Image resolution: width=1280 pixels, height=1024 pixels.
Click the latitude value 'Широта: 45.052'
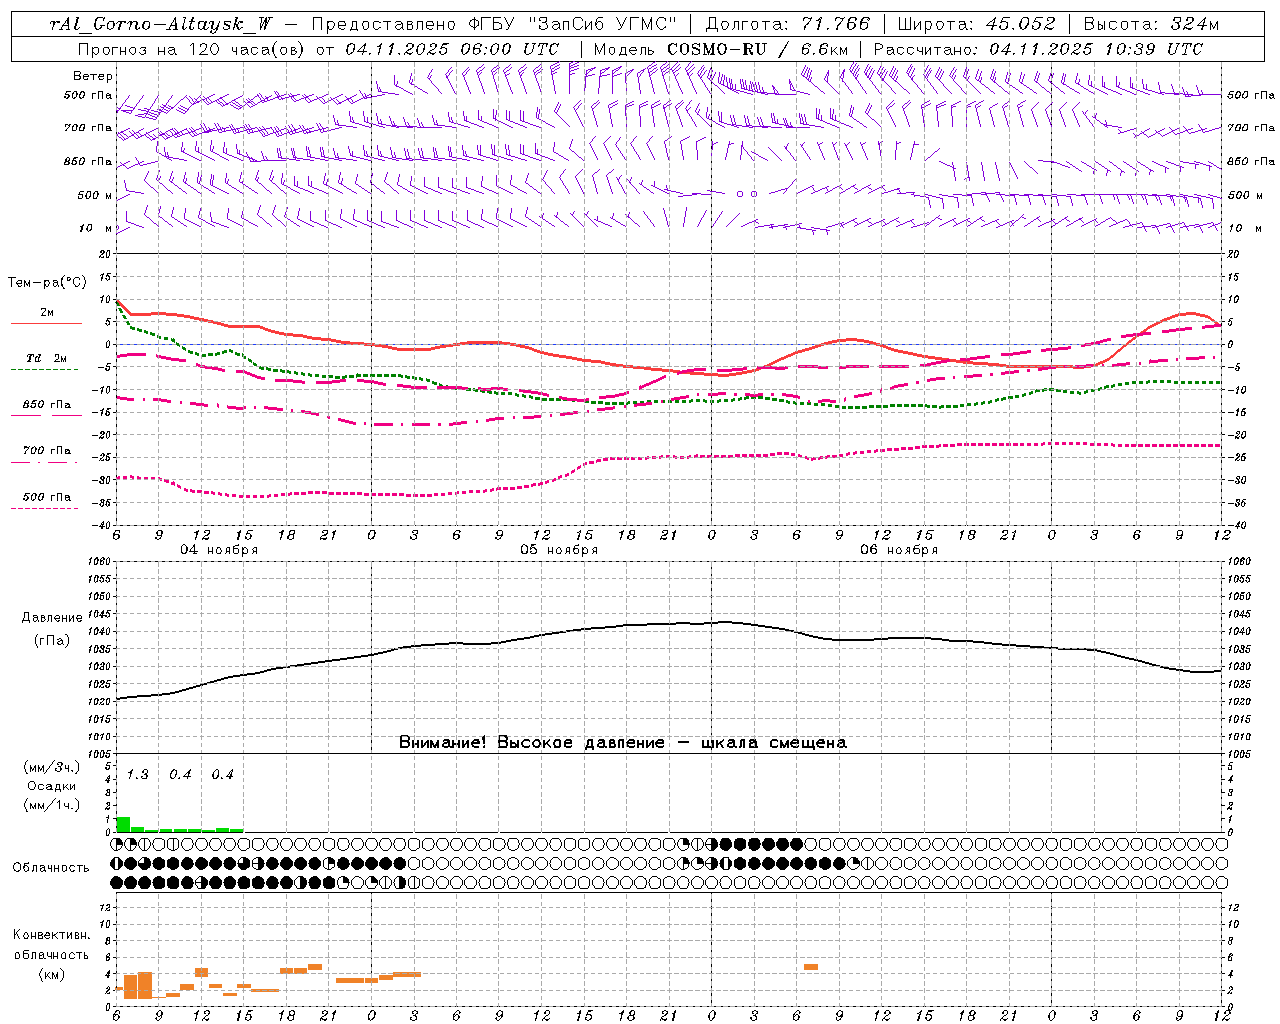coord(976,24)
